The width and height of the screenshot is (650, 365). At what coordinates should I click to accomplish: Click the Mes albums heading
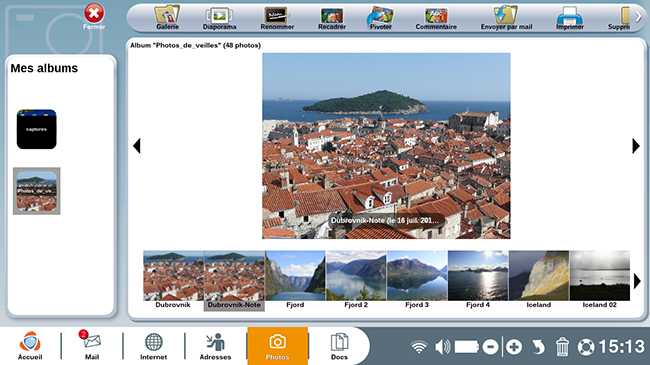[x=44, y=68]
